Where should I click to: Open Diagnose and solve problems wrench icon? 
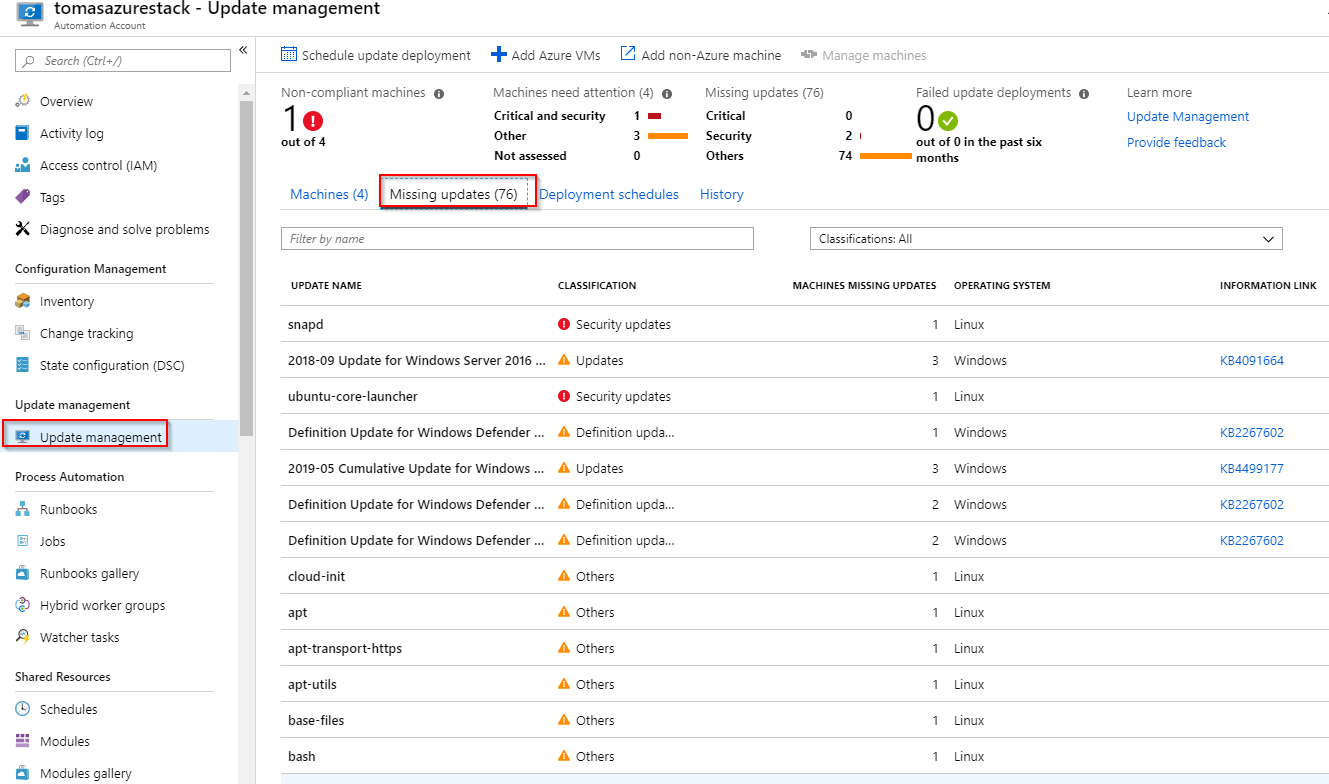tap(22, 229)
